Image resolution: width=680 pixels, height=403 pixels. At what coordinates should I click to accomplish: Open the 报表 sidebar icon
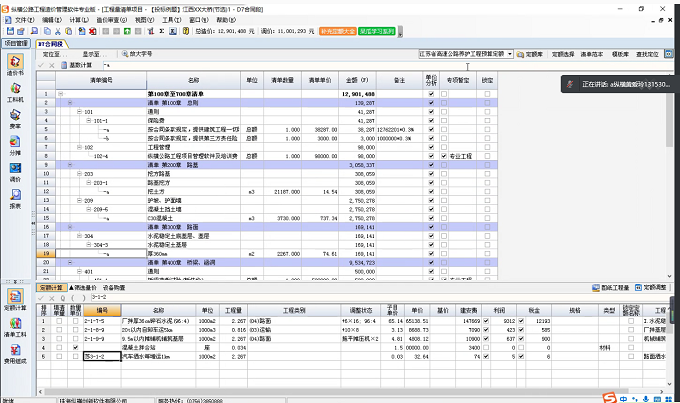point(15,195)
